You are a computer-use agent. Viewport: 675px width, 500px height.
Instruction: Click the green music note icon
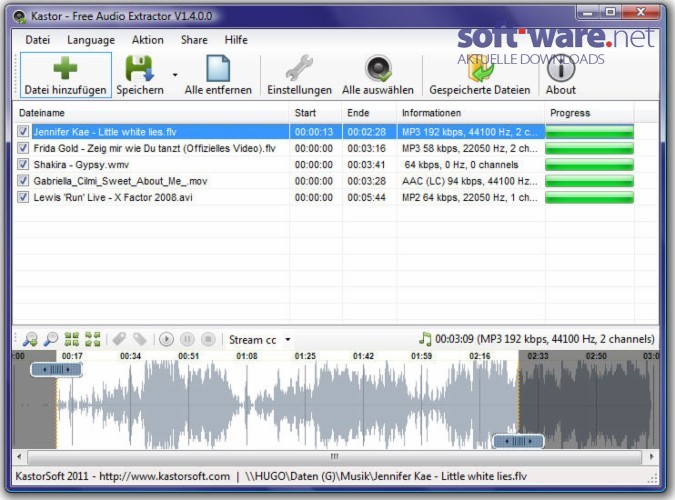coord(425,339)
